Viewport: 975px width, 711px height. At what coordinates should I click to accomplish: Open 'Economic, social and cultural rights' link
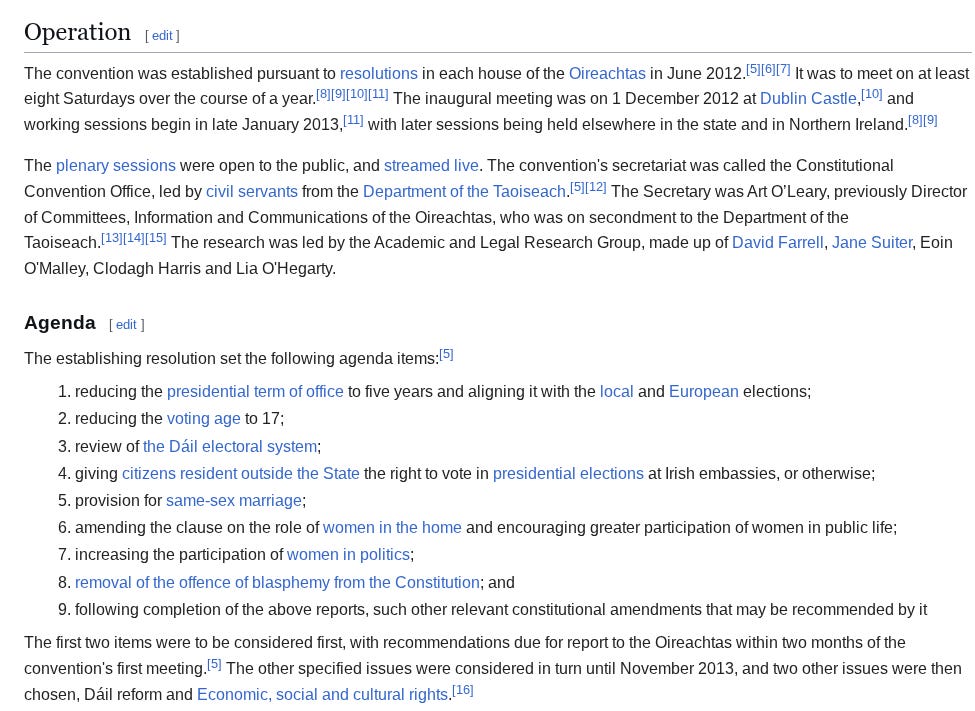click(x=322, y=695)
